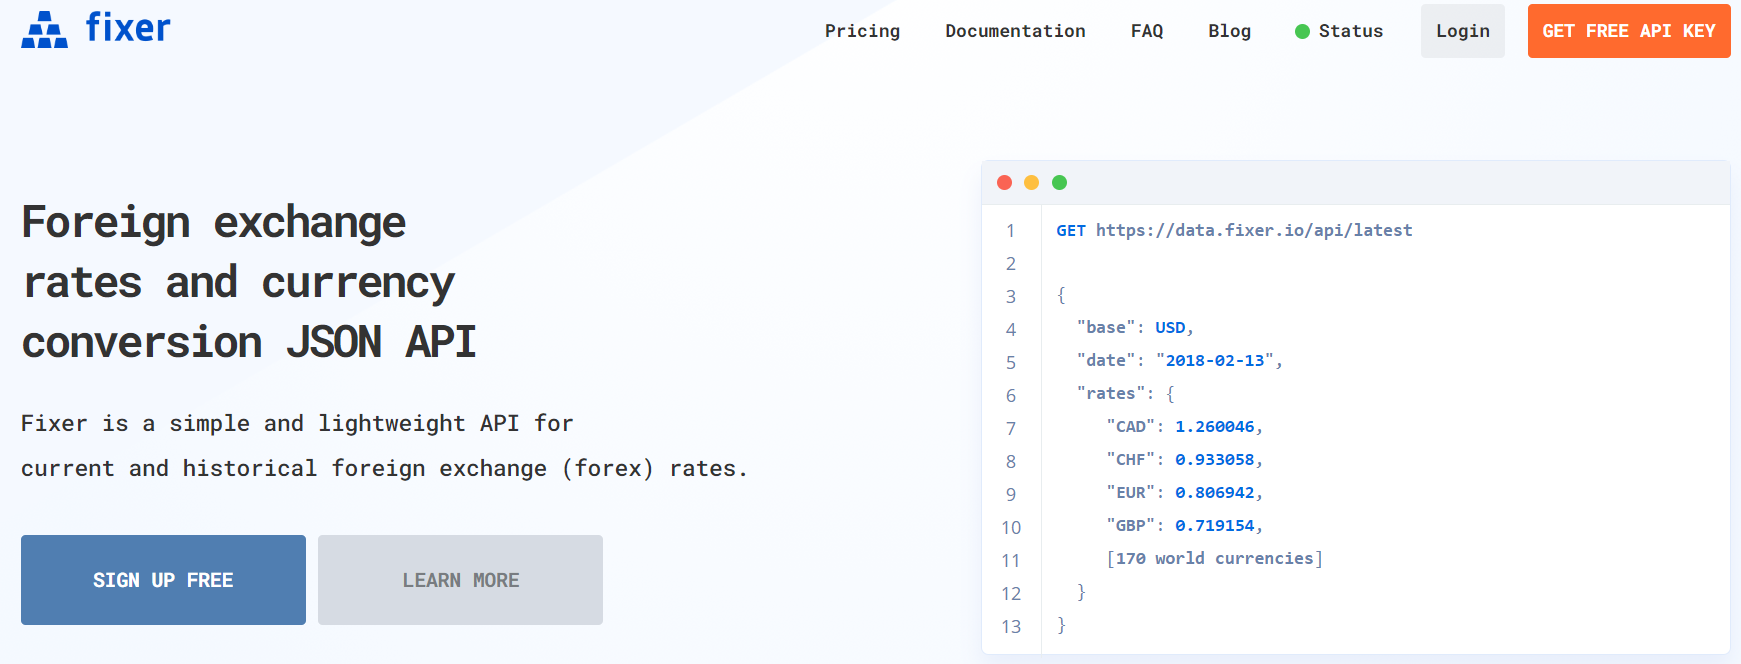Click the GET keyword in code sample
The height and width of the screenshot is (664, 1741).
(x=1071, y=230)
